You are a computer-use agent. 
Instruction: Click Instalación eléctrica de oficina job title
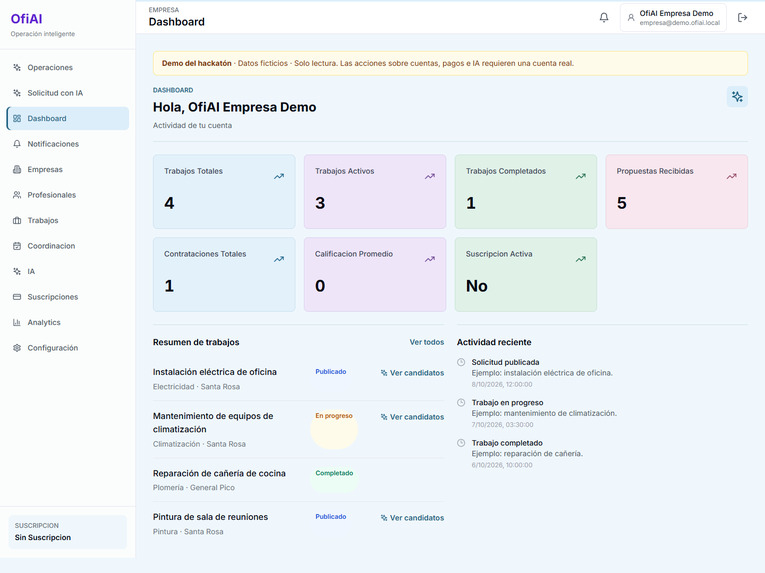(x=215, y=372)
